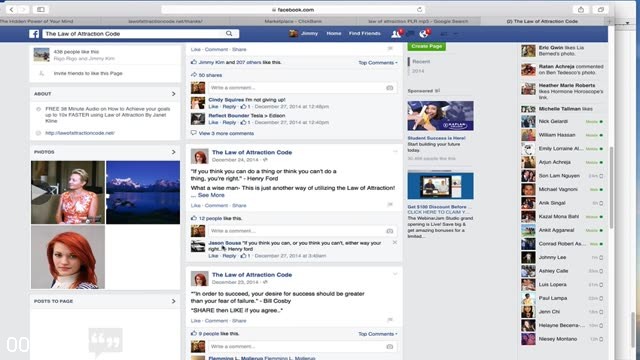This screenshot has width=640, height=360.
Task: Click in Facebook search input field
Action: 135,34
